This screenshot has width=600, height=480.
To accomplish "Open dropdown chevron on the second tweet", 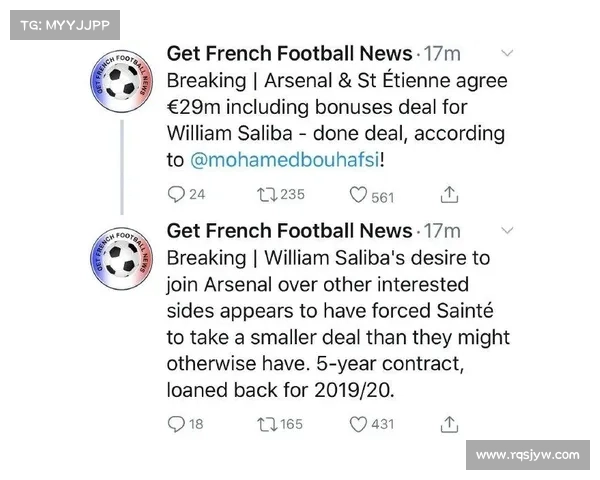I will [x=507, y=230].
